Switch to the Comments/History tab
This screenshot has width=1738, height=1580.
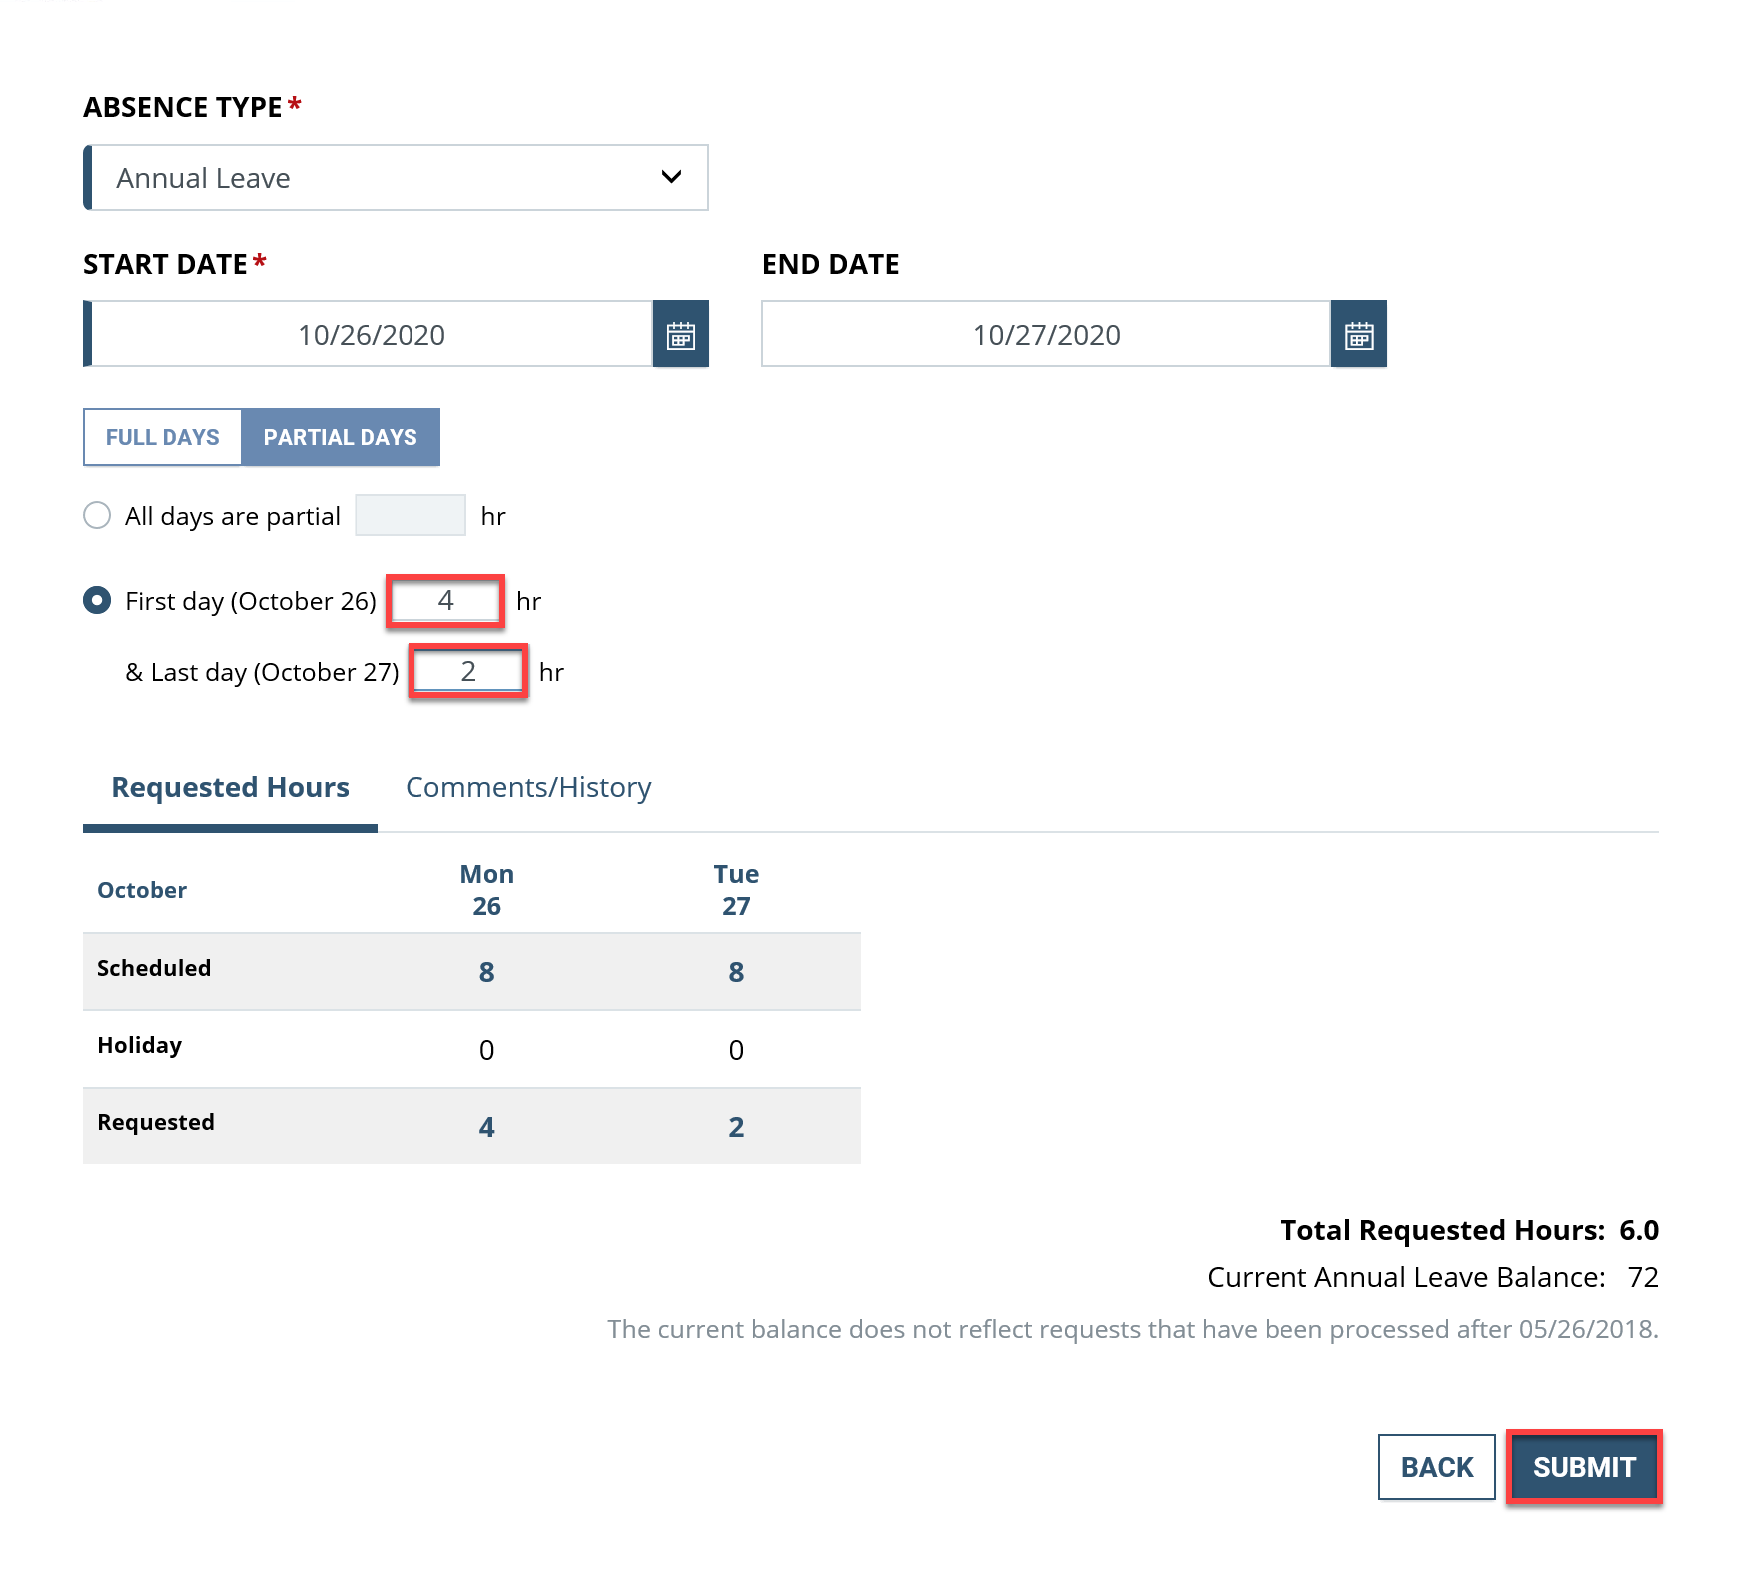click(x=528, y=787)
